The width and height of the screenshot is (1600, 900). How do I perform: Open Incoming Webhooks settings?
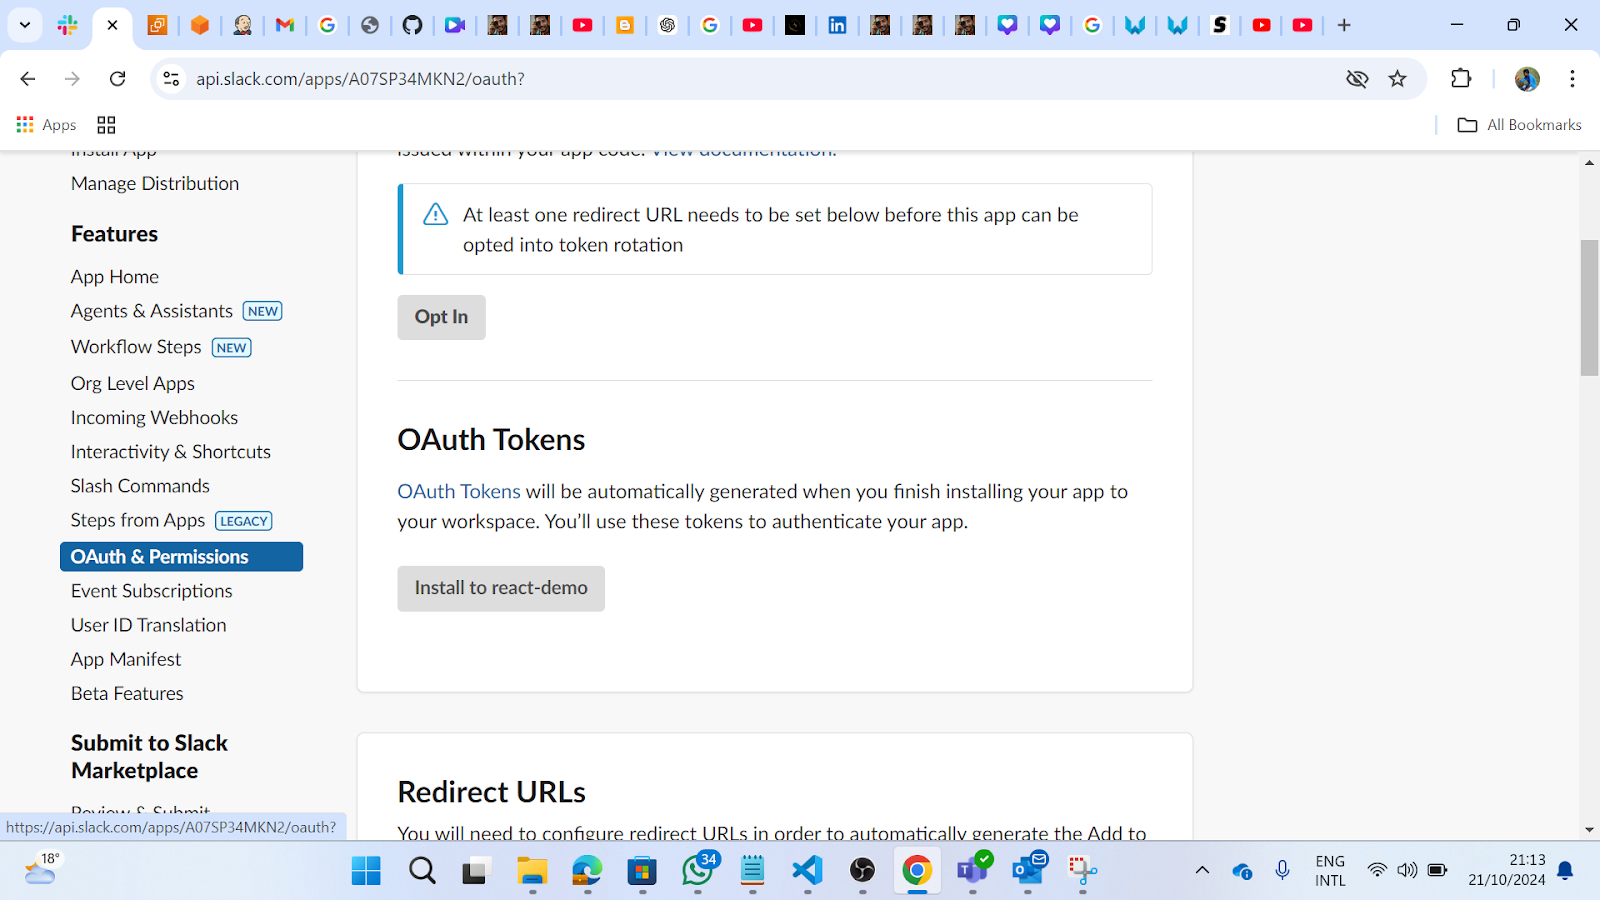click(x=154, y=417)
